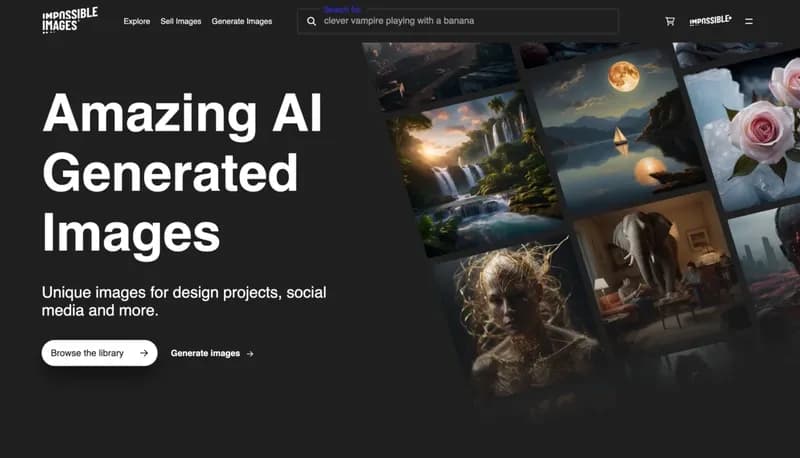This screenshot has height=458, width=800.
Task: Open the waterfall jungle image thumbnail
Action: (x=474, y=173)
